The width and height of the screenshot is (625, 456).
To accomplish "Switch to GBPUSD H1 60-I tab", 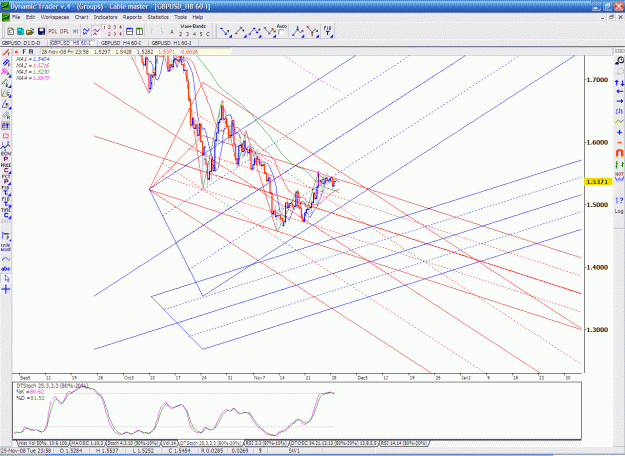I will pyautogui.click(x=171, y=43).
